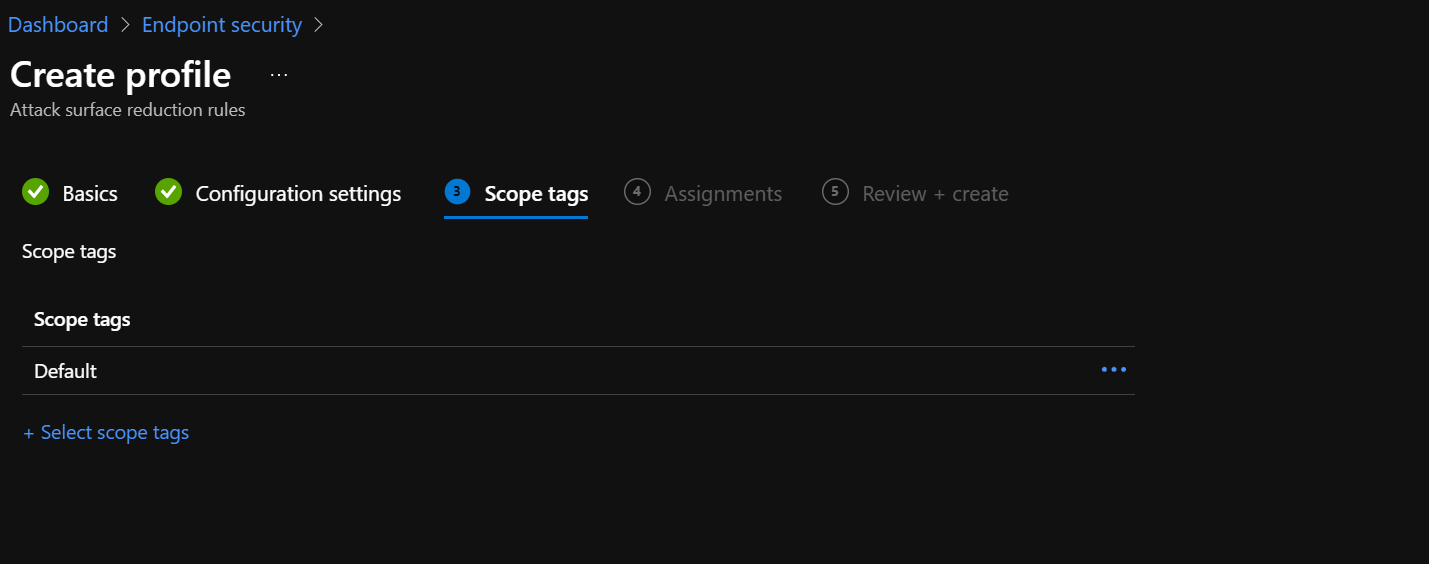Viewport: 1429px width, 564px height.
Task: Click the green checkmark icon beside Basics
Action: click(35, 192)
